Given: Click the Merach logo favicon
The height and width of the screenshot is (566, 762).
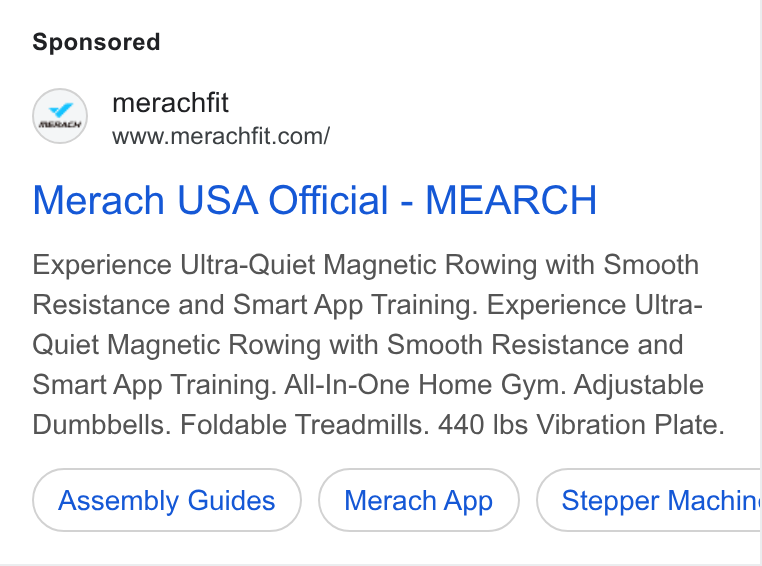Looking at the screenshot, I should [x=60, y=116].
